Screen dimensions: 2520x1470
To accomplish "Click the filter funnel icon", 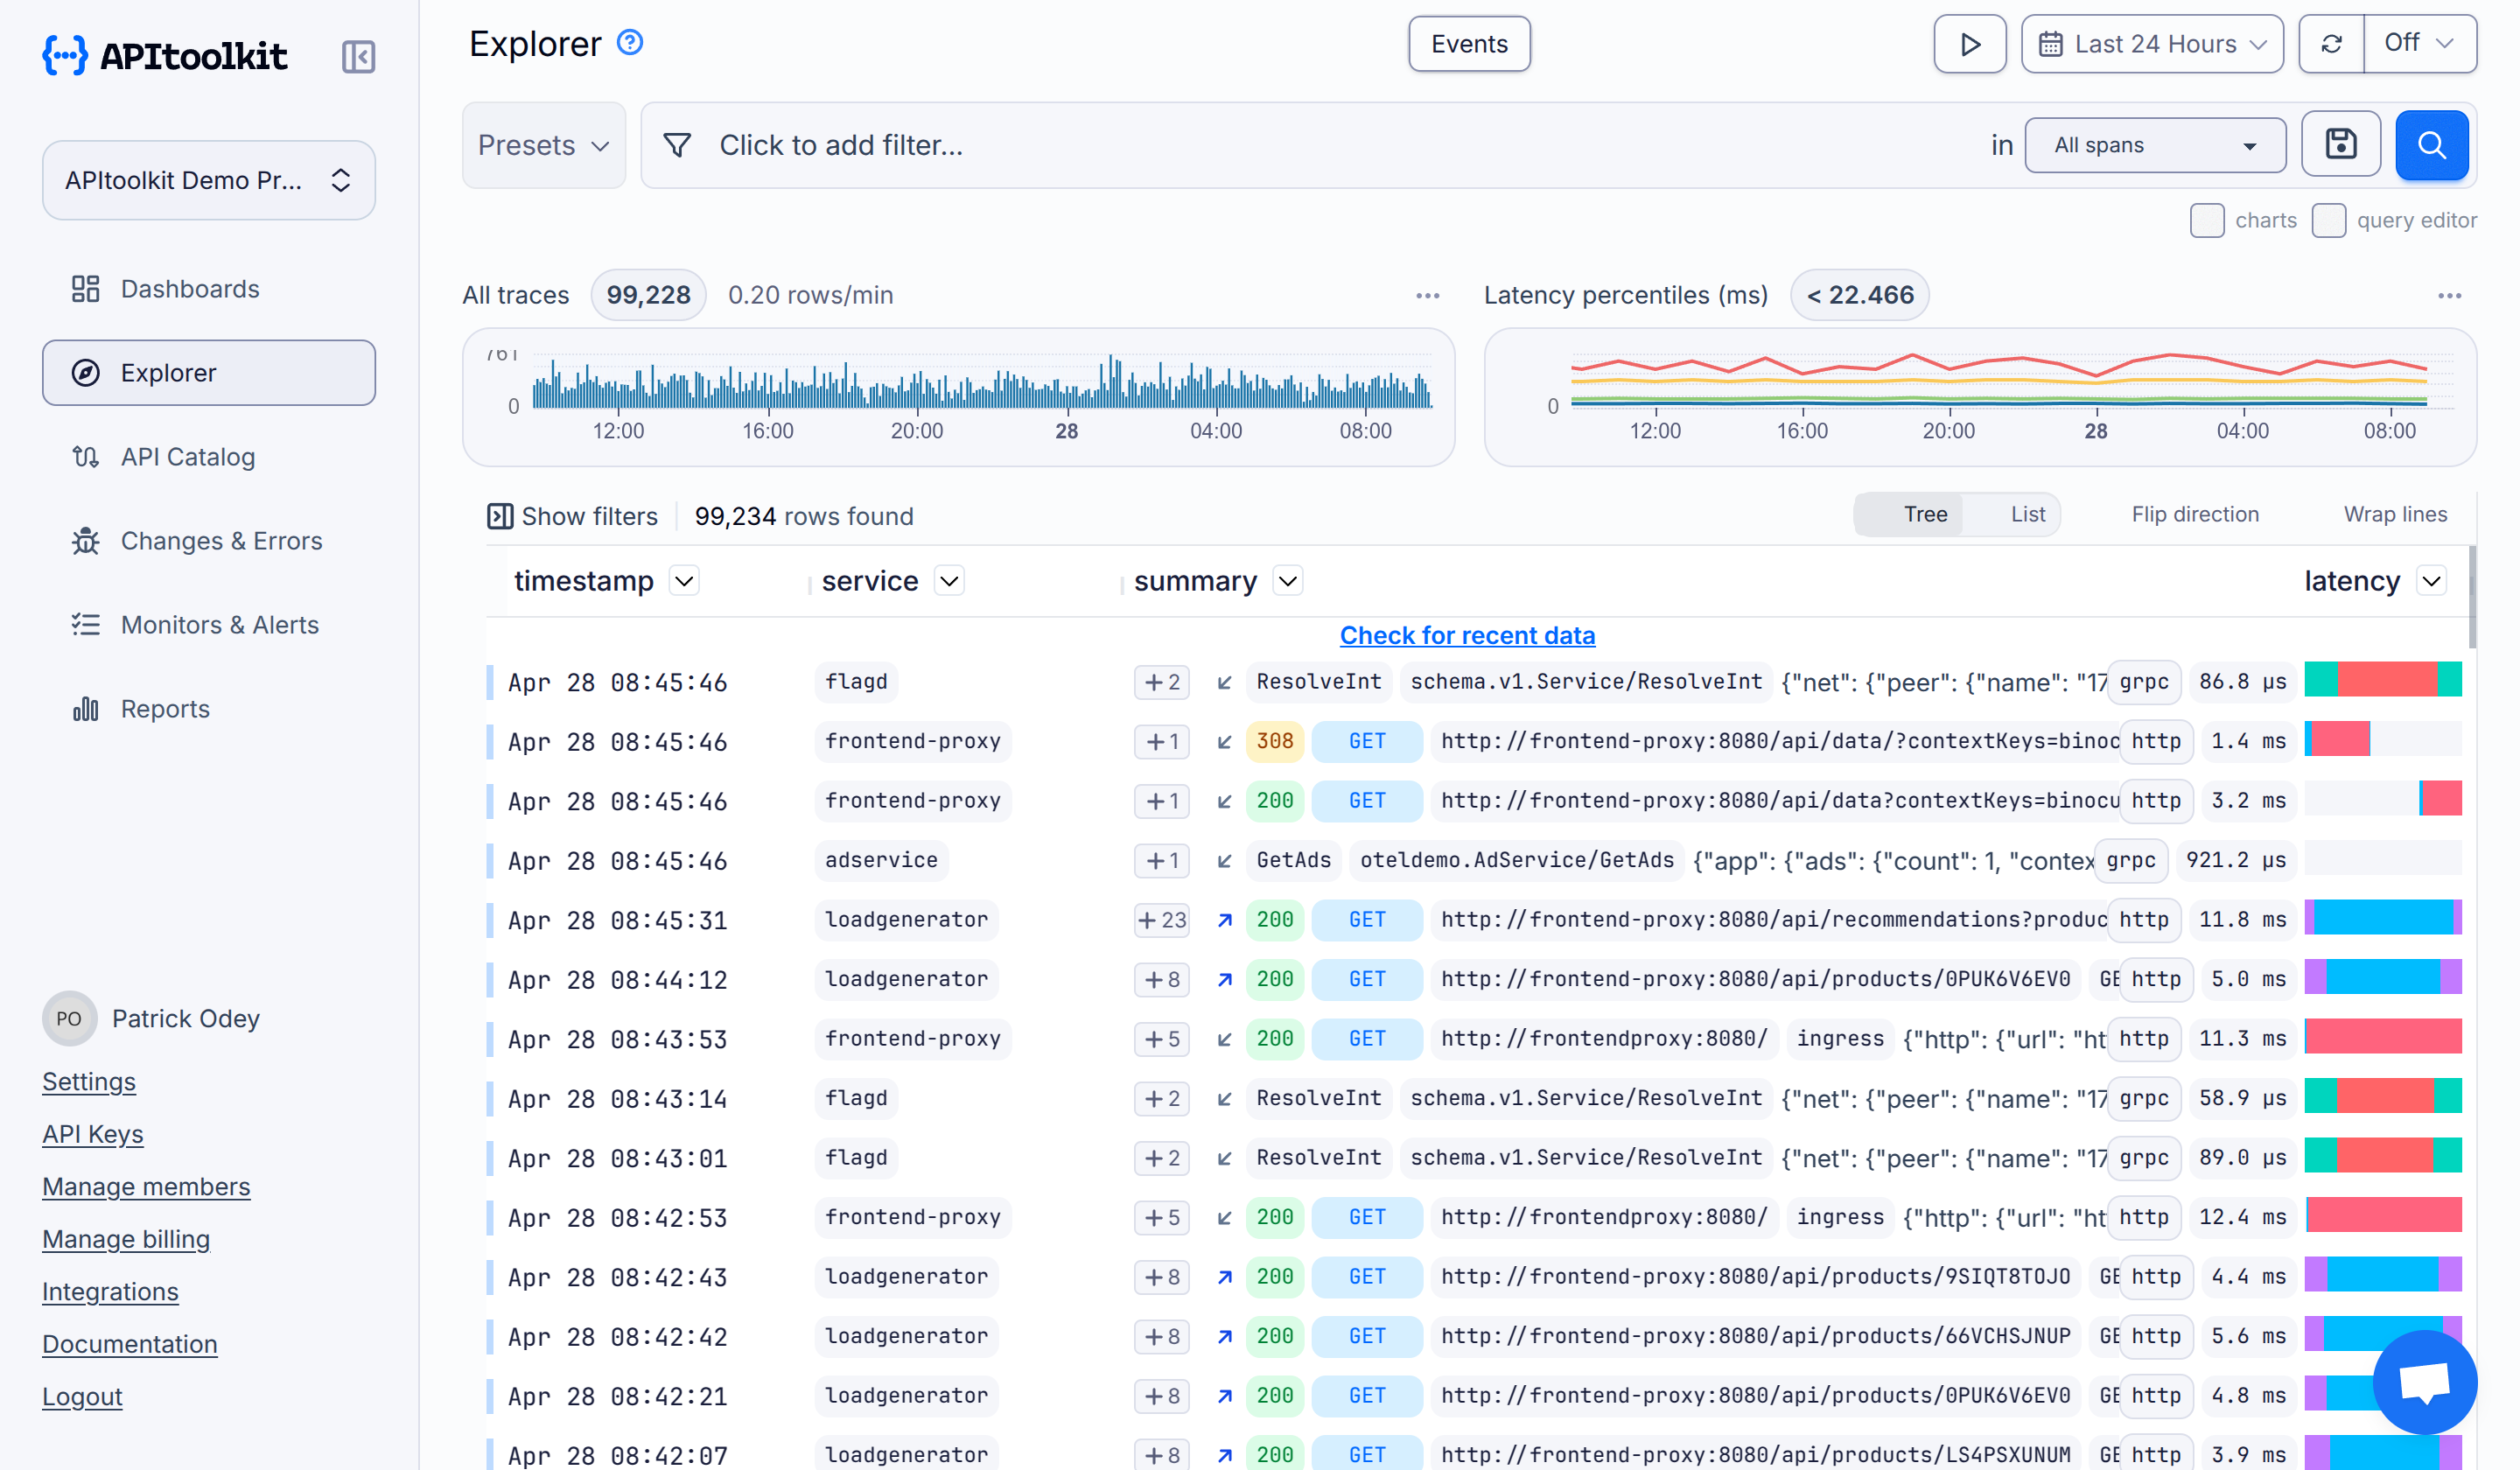I will 677,146.
